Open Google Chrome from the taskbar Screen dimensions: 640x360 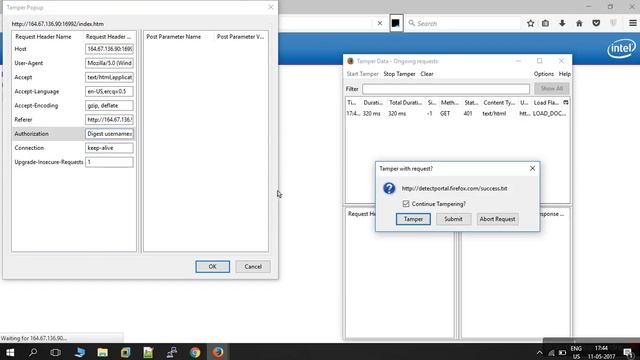195,352
